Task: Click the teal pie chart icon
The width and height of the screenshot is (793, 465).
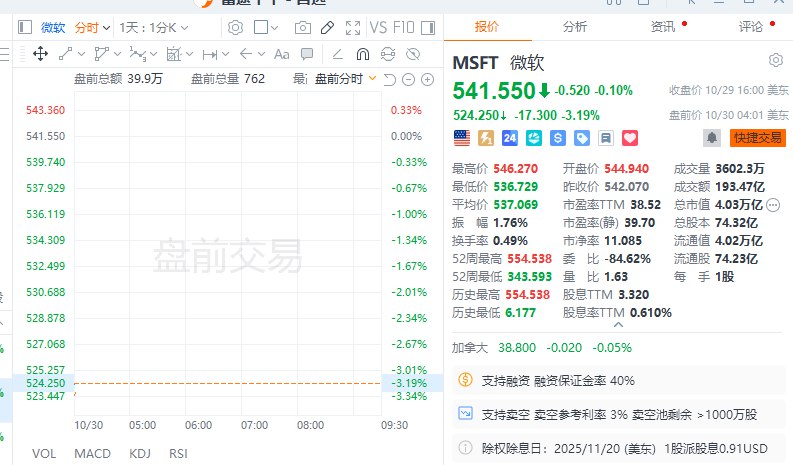Action: pos(534,138)
